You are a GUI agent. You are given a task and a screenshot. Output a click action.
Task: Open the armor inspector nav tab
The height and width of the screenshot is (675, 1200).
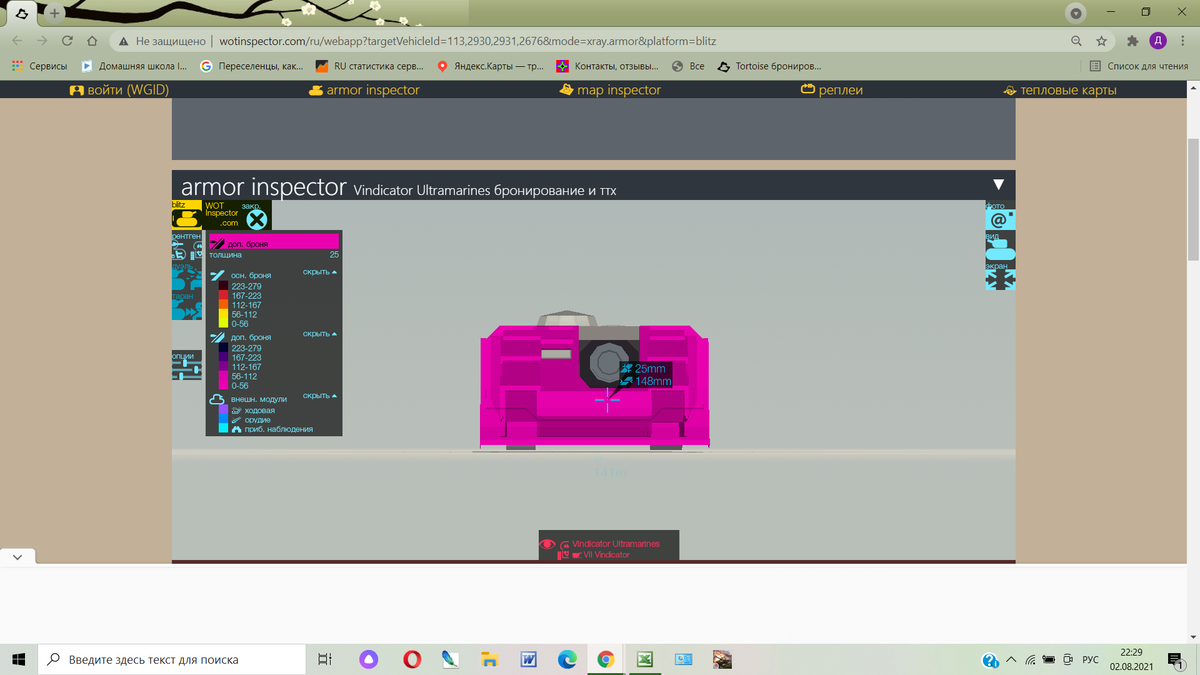(364, 90)
